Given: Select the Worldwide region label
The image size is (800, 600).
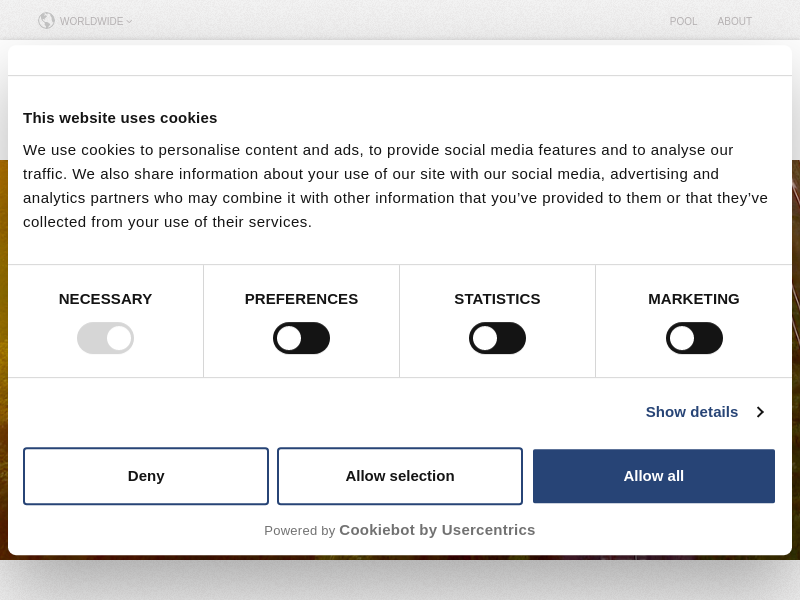Looking at the screenshot, I should point(91,21).
